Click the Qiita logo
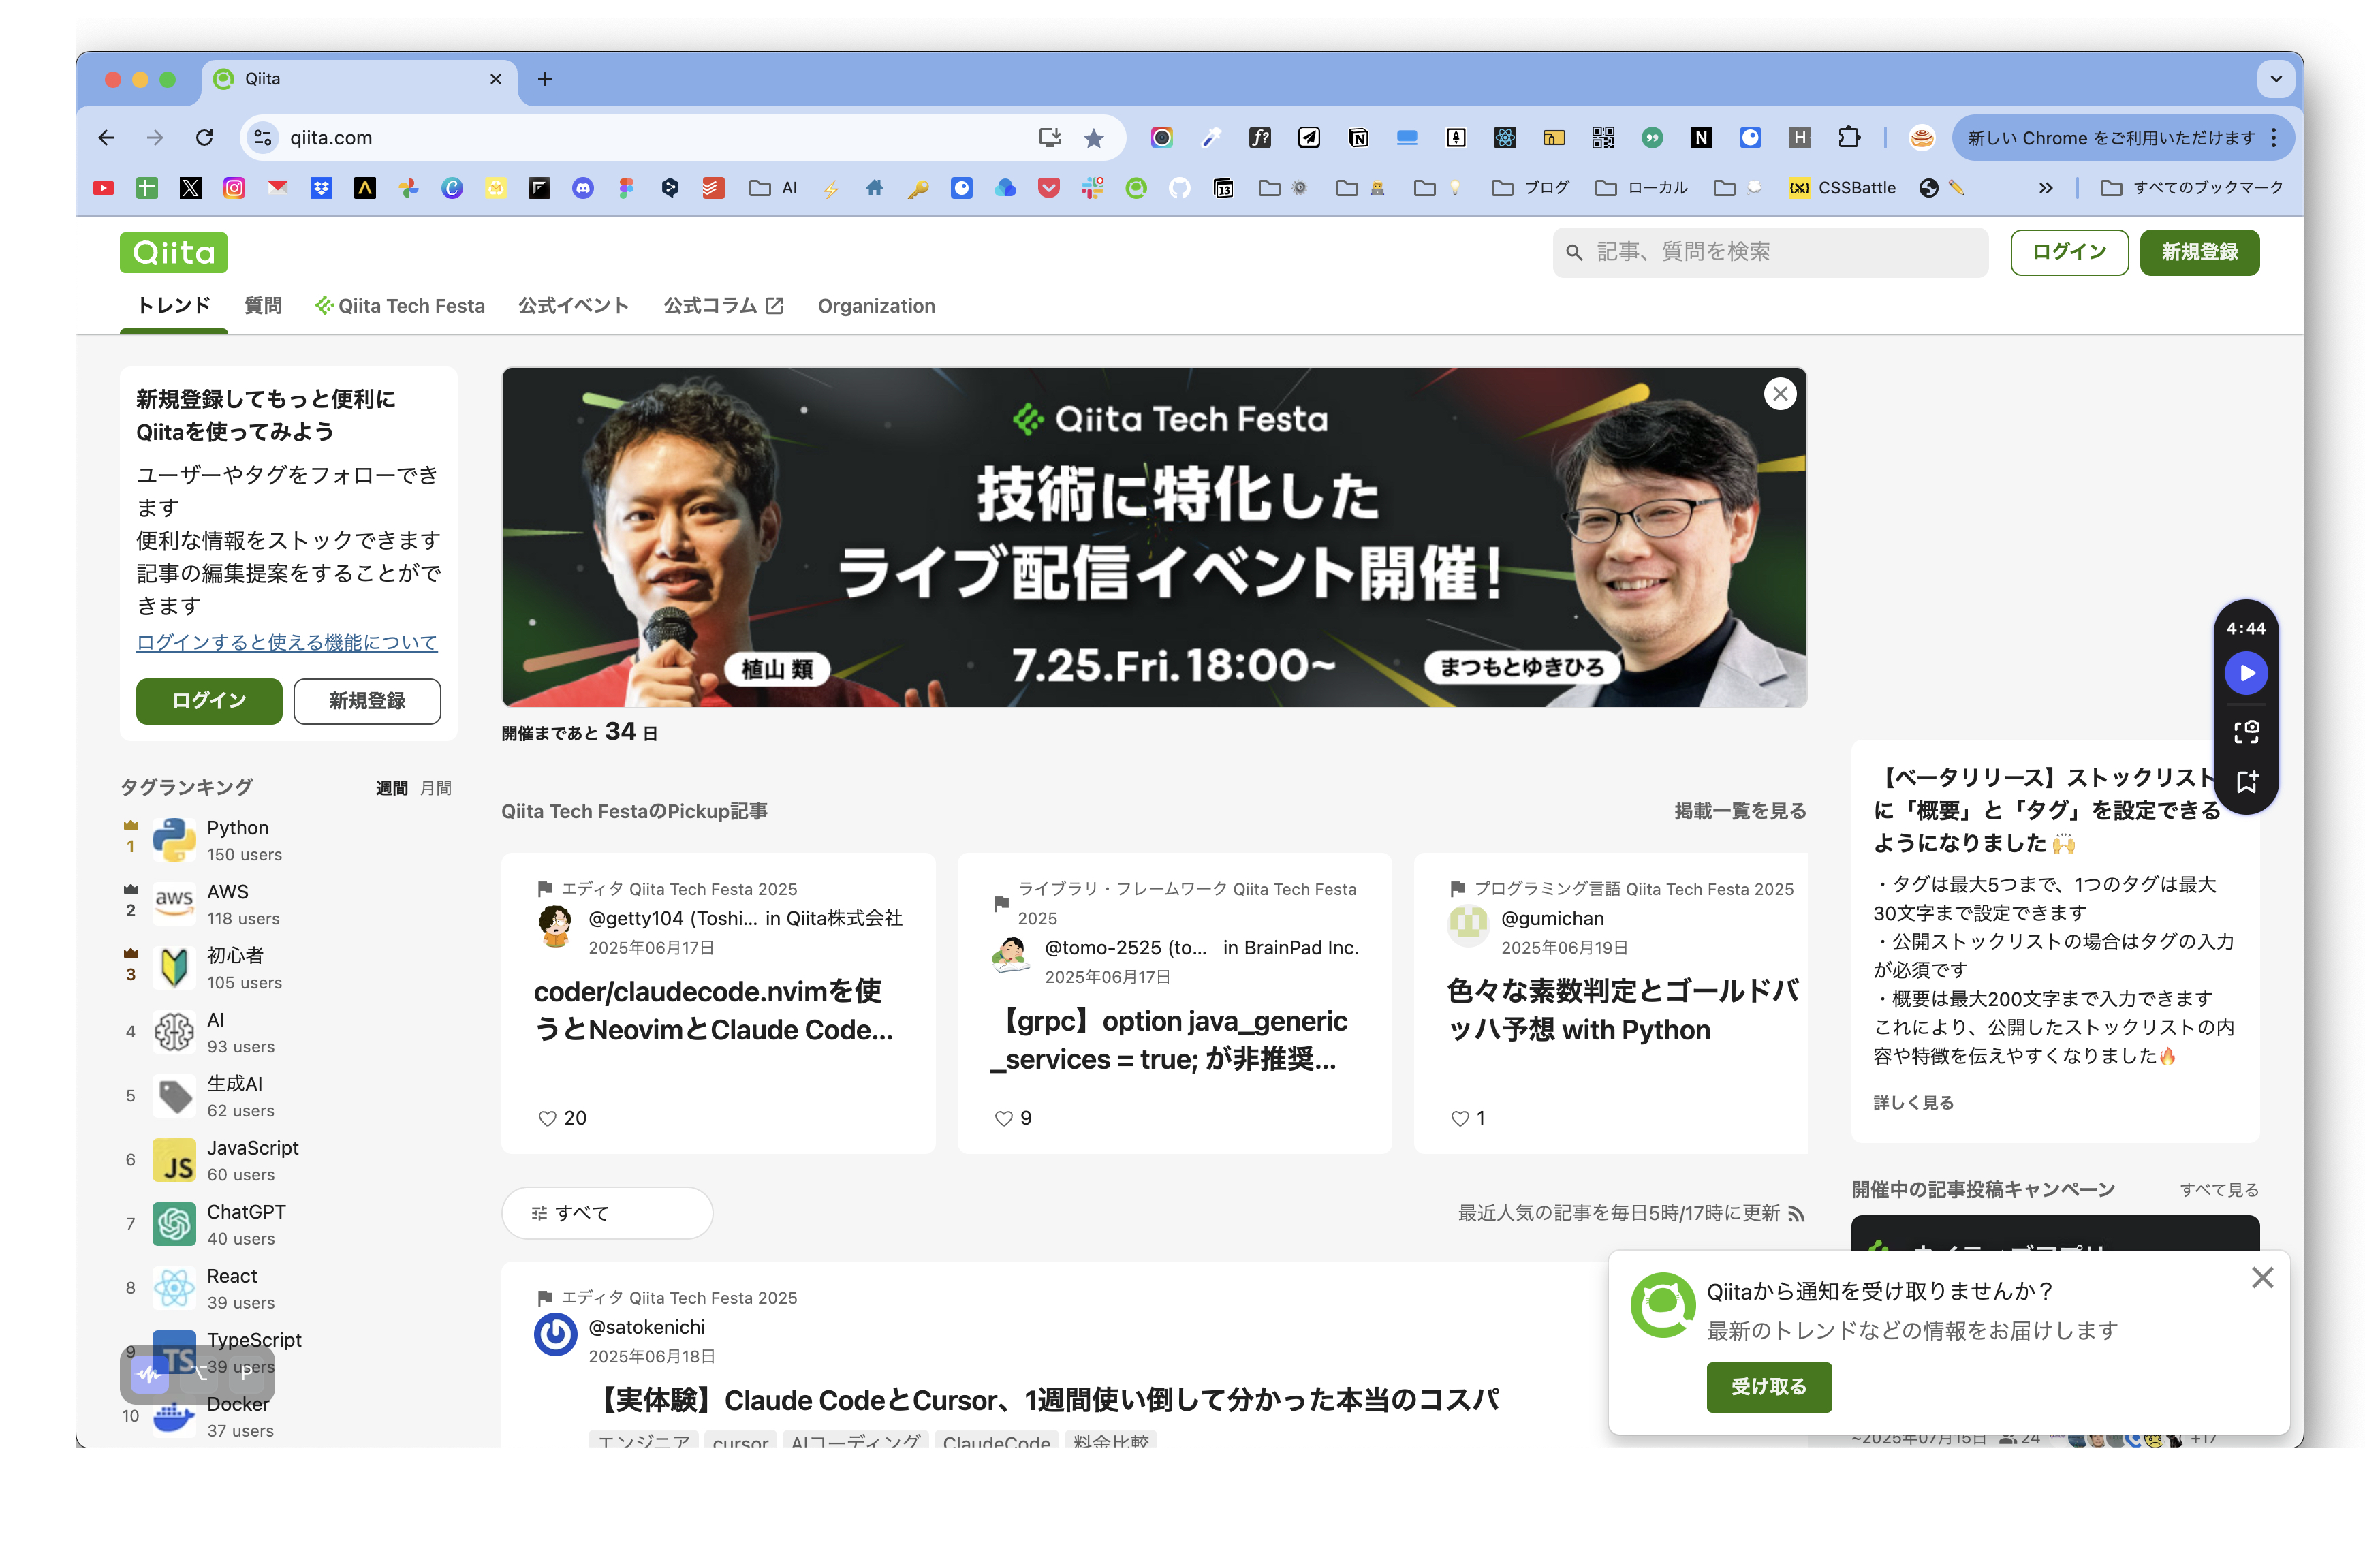2380x1549 pixels. pos(174,252)
